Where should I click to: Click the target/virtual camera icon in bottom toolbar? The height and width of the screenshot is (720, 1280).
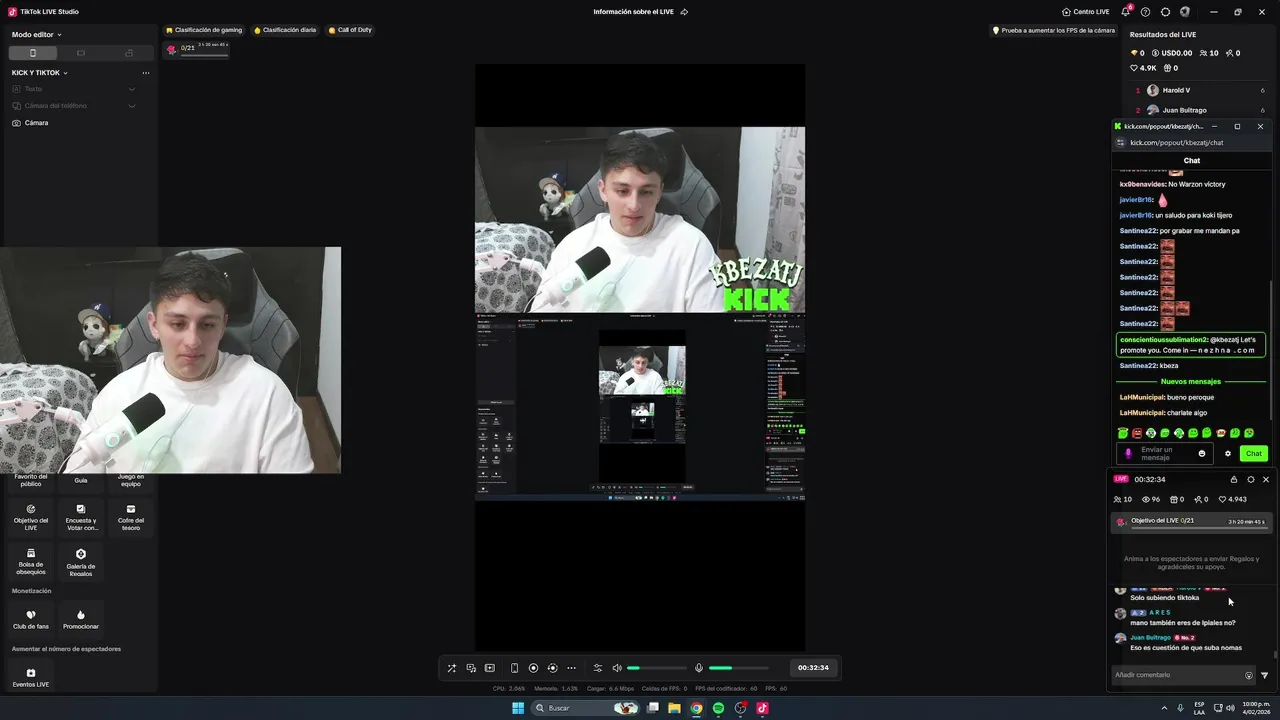552,668
